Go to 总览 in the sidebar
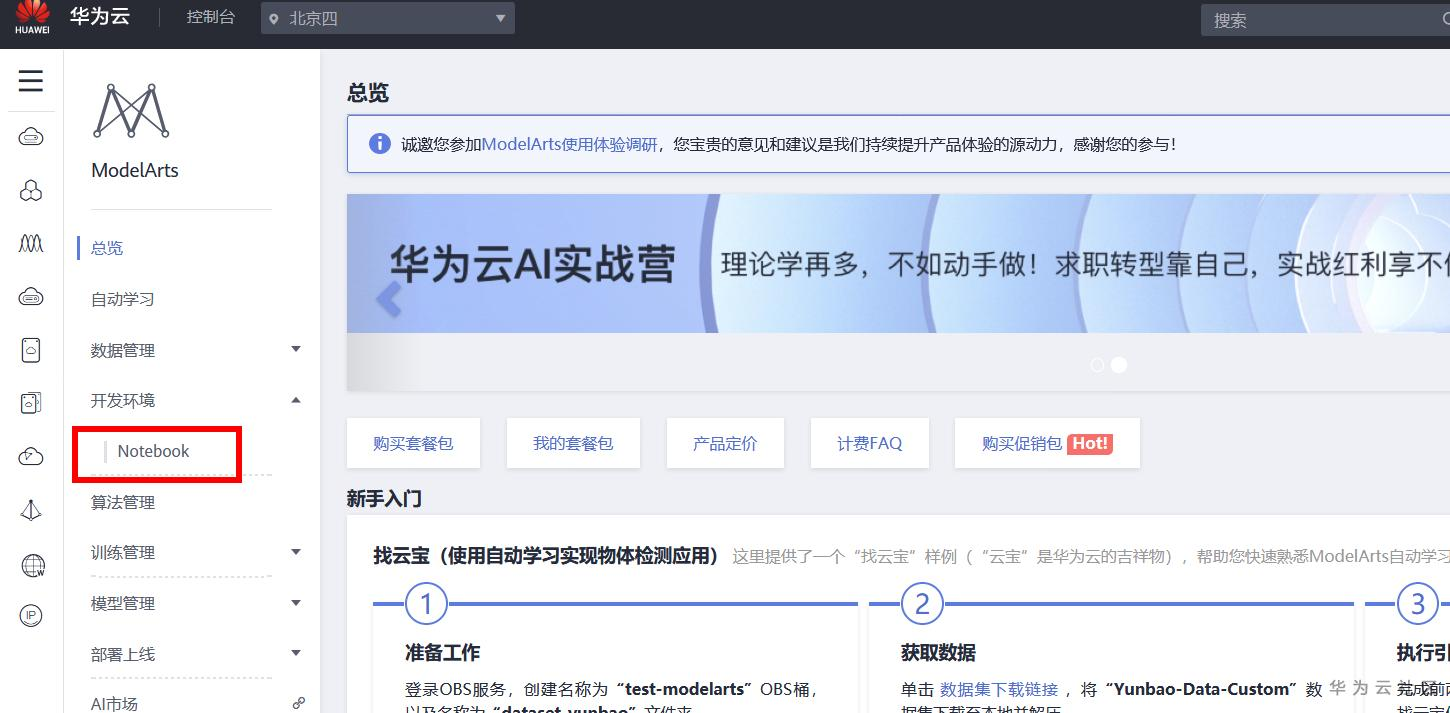 [x=107, y=248]
